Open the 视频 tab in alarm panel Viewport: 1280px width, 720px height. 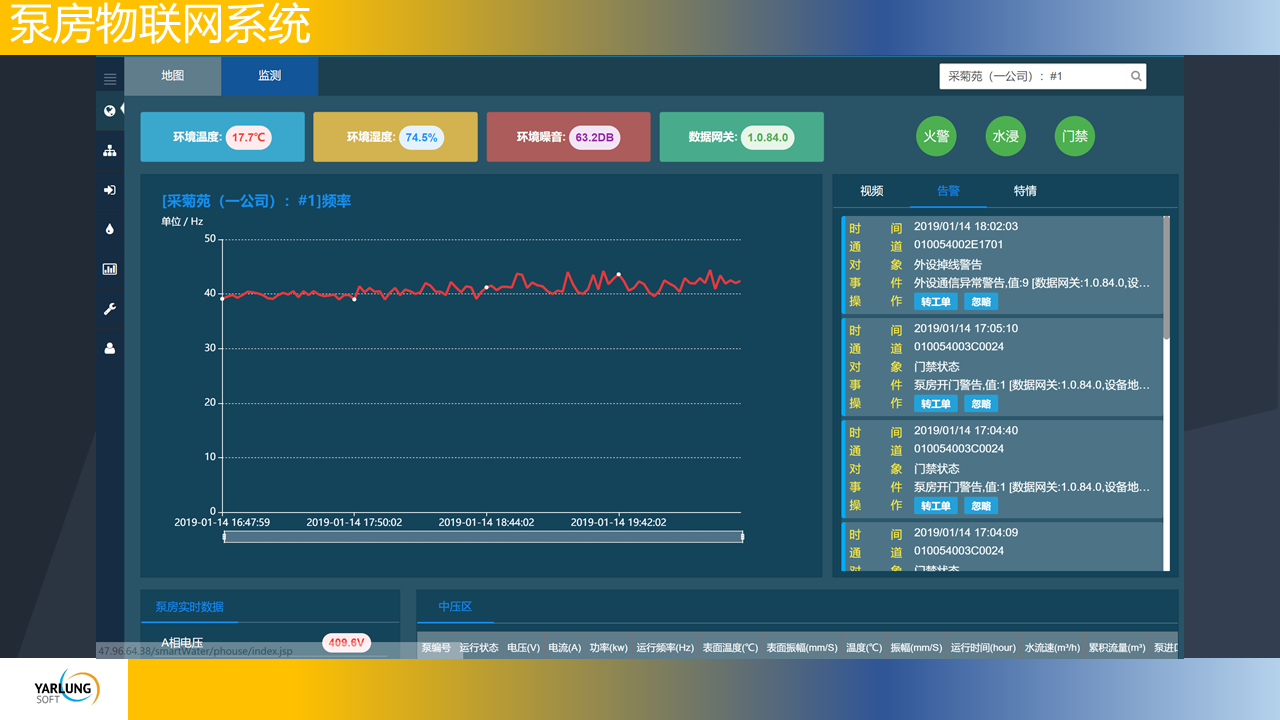[871, 191]
